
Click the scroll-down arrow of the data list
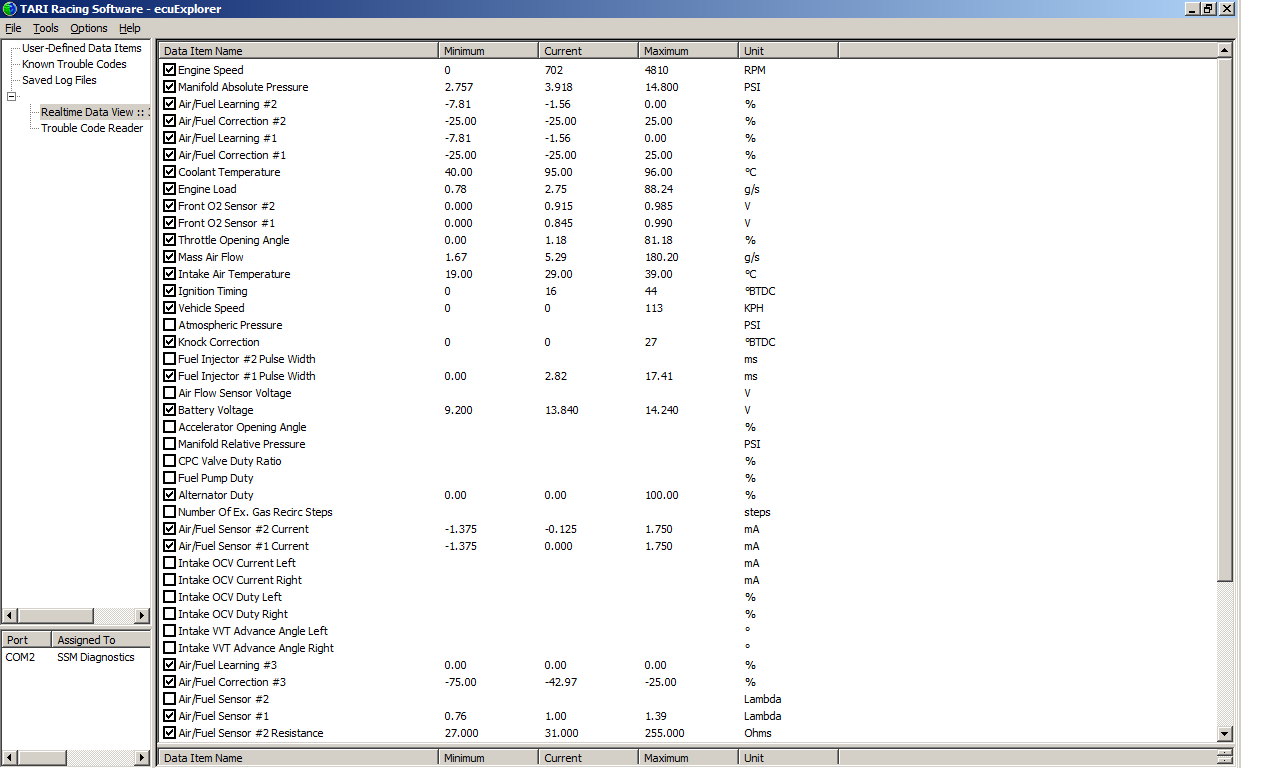point(1225,734)
